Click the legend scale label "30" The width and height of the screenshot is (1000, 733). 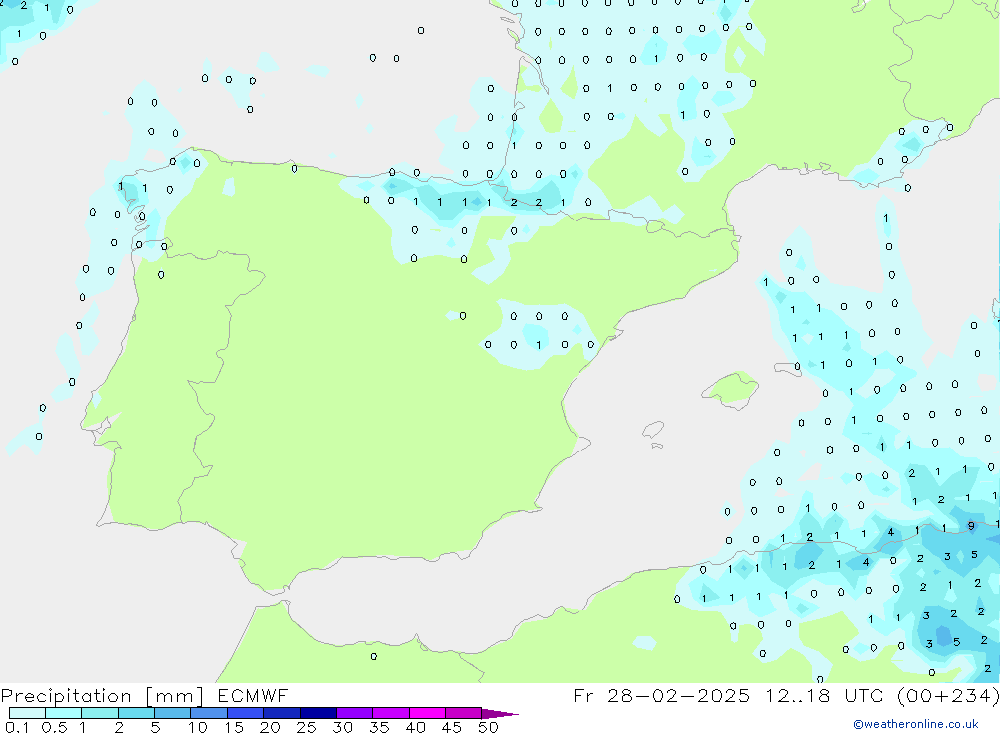pyautogui.click(x=342, y=727)
